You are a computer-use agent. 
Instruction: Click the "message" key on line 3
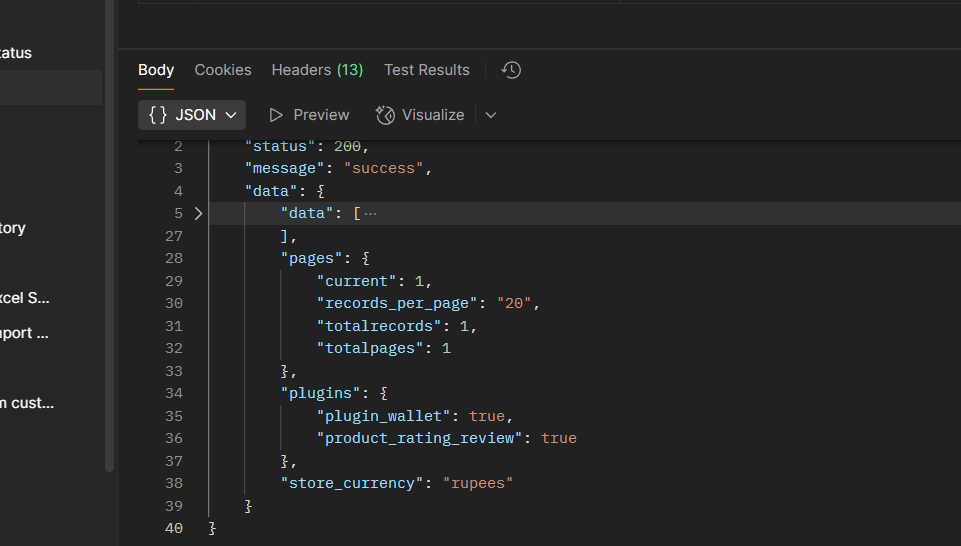(284, 169)
